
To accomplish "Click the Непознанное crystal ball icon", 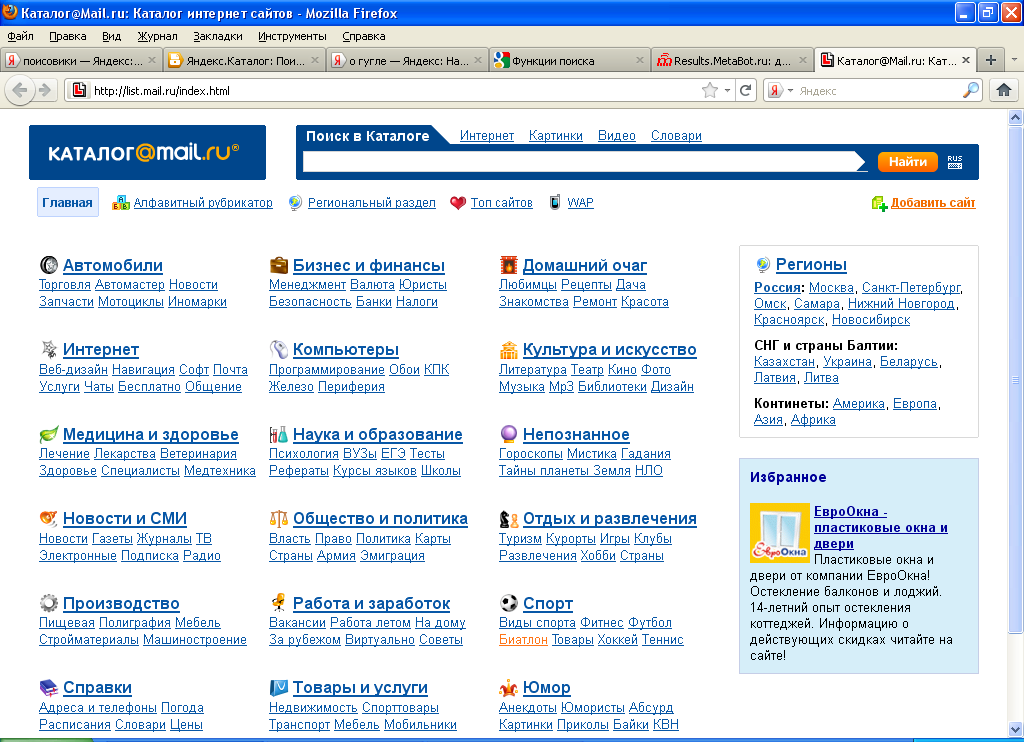I will (x=509, y=434).
